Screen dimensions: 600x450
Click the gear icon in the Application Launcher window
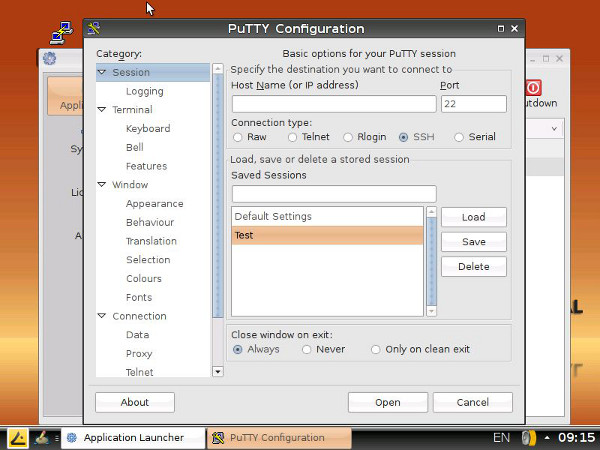pos(49,59)
